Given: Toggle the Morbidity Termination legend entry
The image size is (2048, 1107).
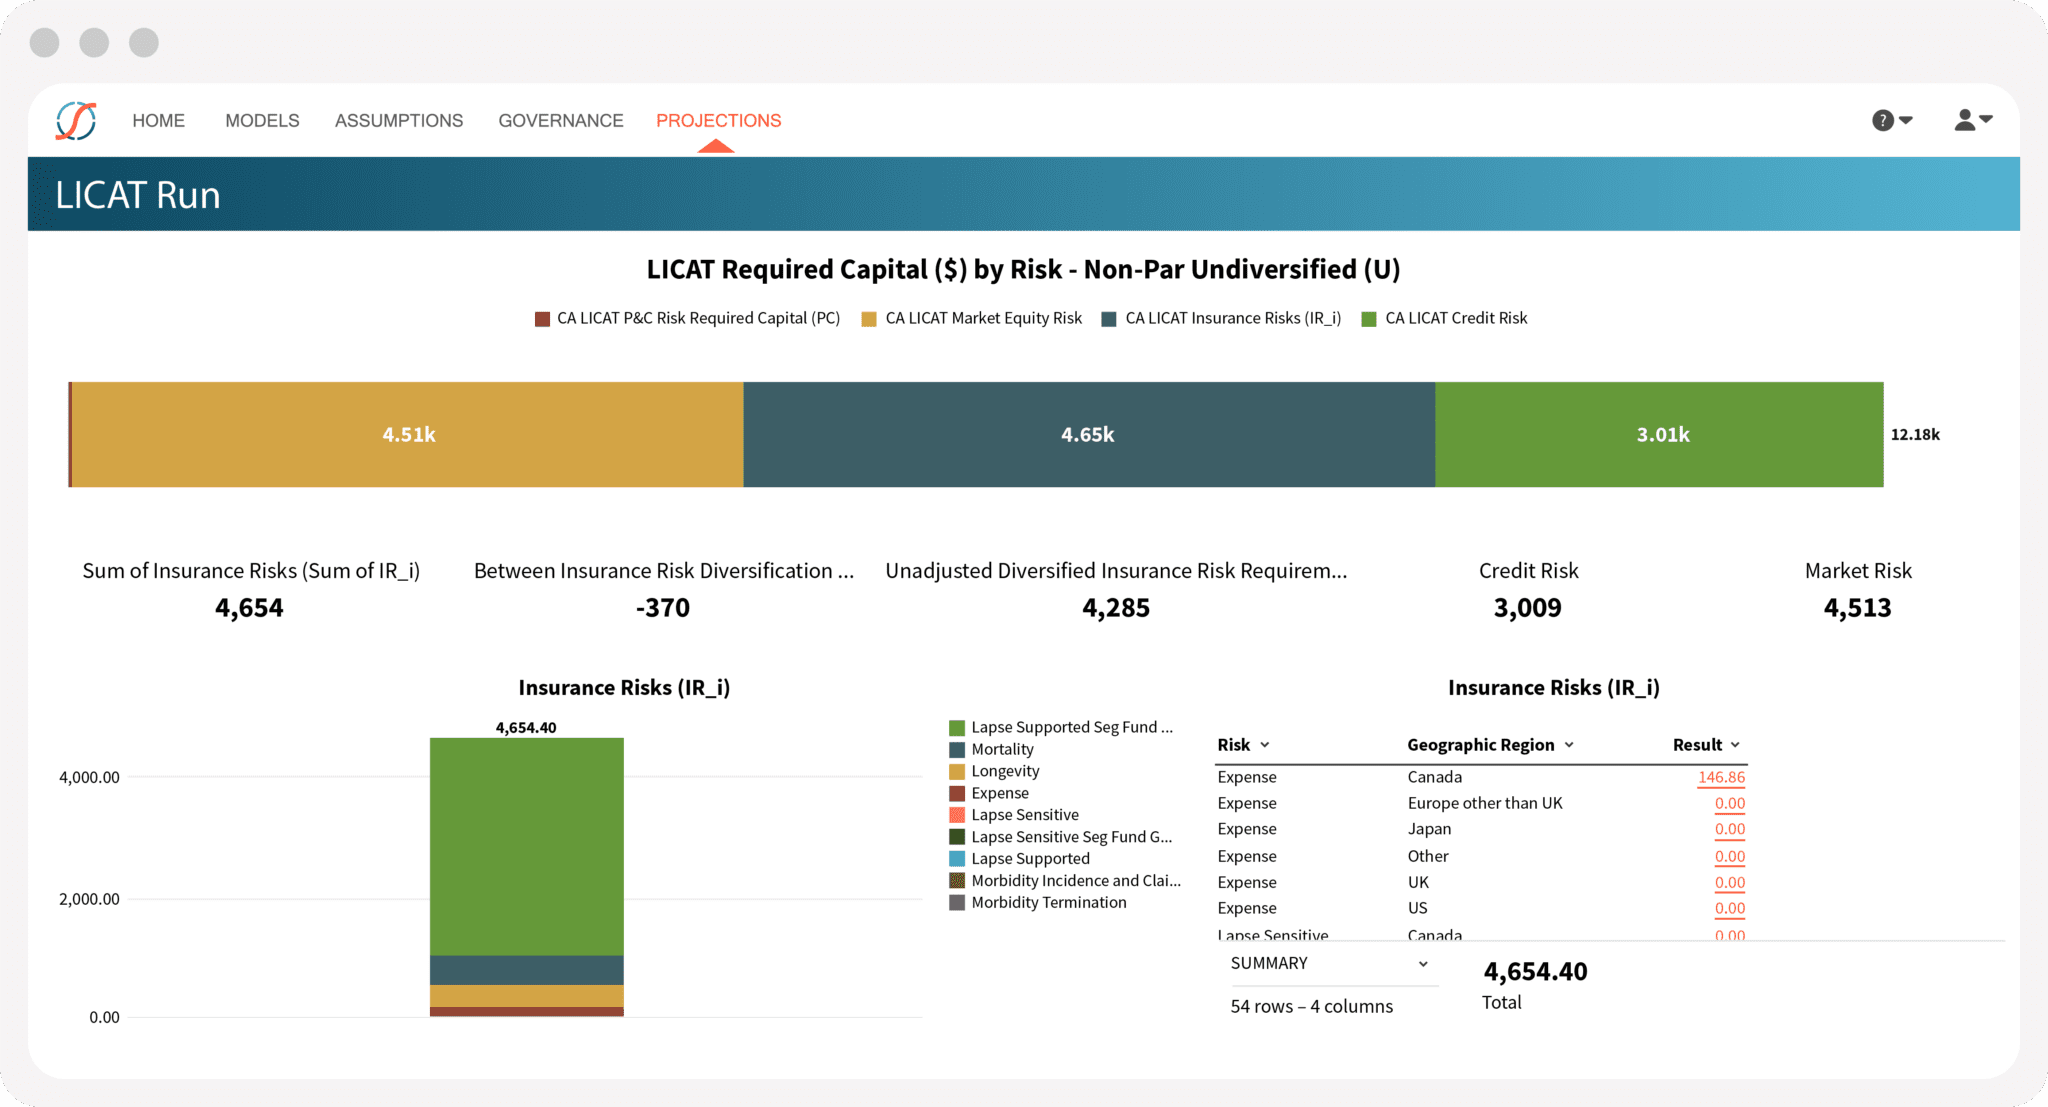Looking at the screenshot, I should 1046,902.
